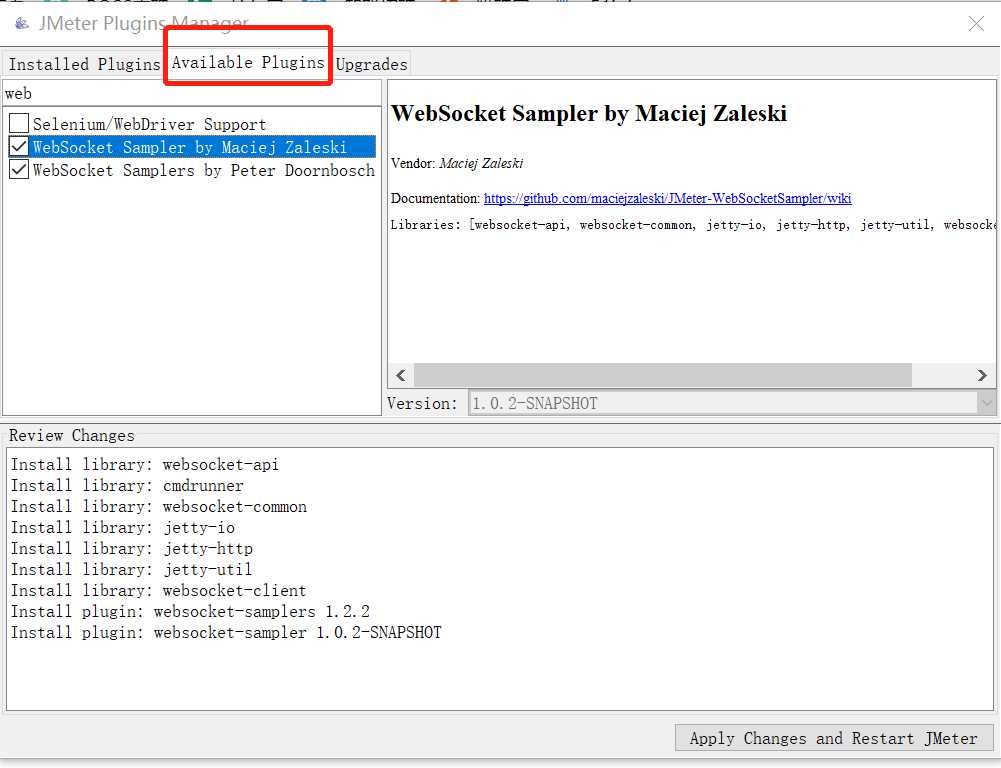Click 'Install library: jetty-io' line

(x=123, y=527)
